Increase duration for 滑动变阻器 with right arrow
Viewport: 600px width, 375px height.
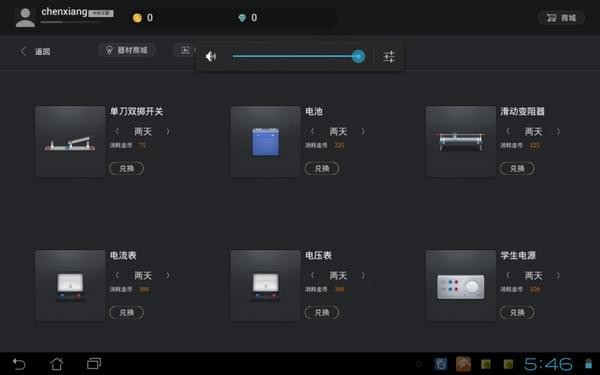tap(558, 132)
